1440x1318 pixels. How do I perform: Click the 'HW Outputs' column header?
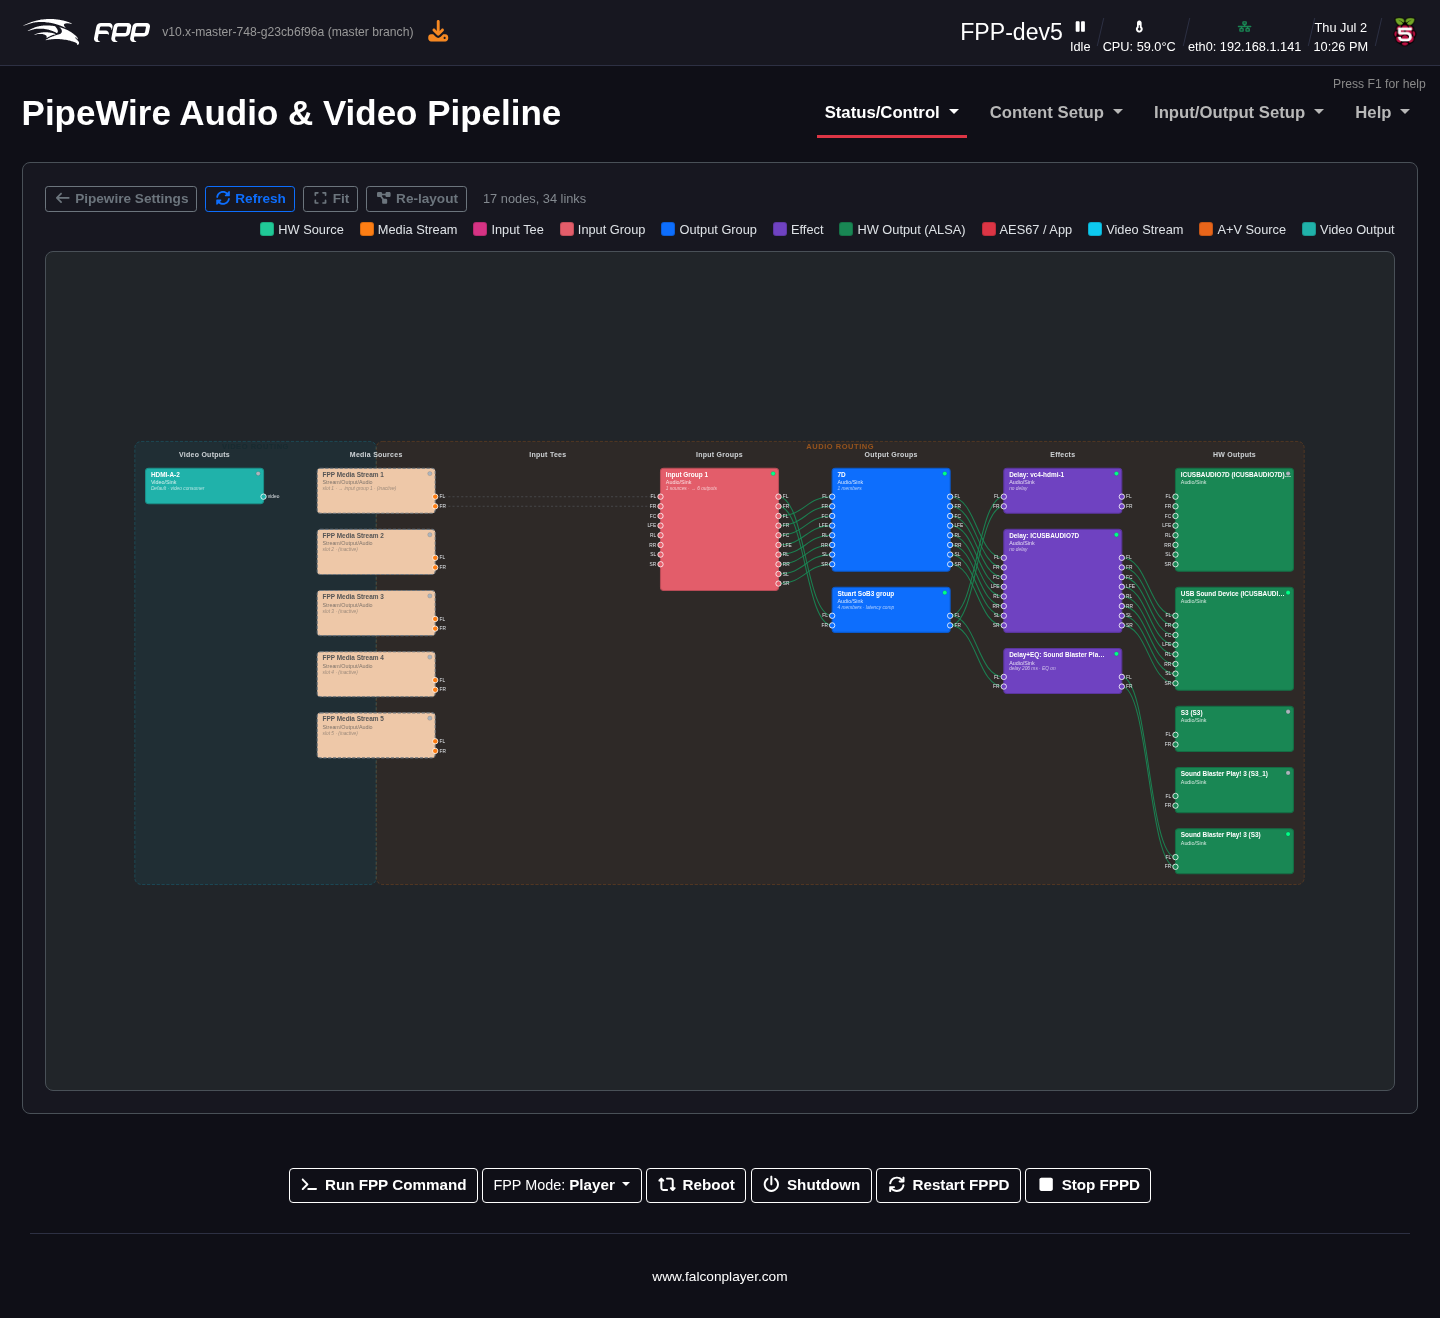click(x=1234, y=455)
